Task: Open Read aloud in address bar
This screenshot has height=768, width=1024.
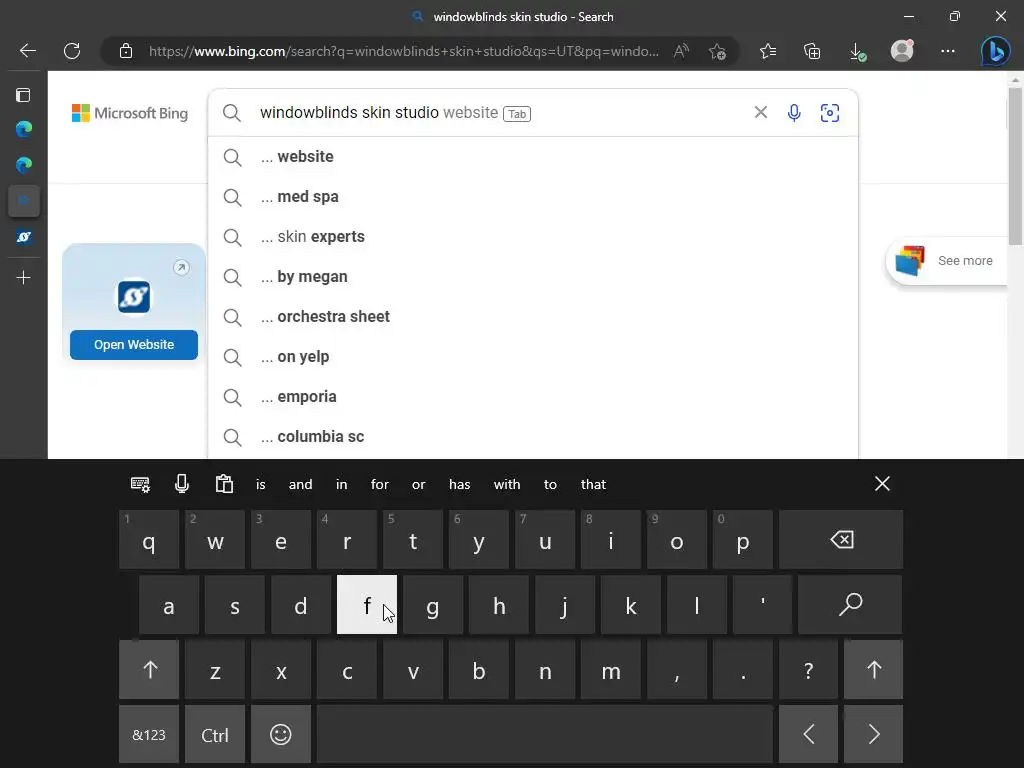Action: pyautogui.click(x=681, y=51)
